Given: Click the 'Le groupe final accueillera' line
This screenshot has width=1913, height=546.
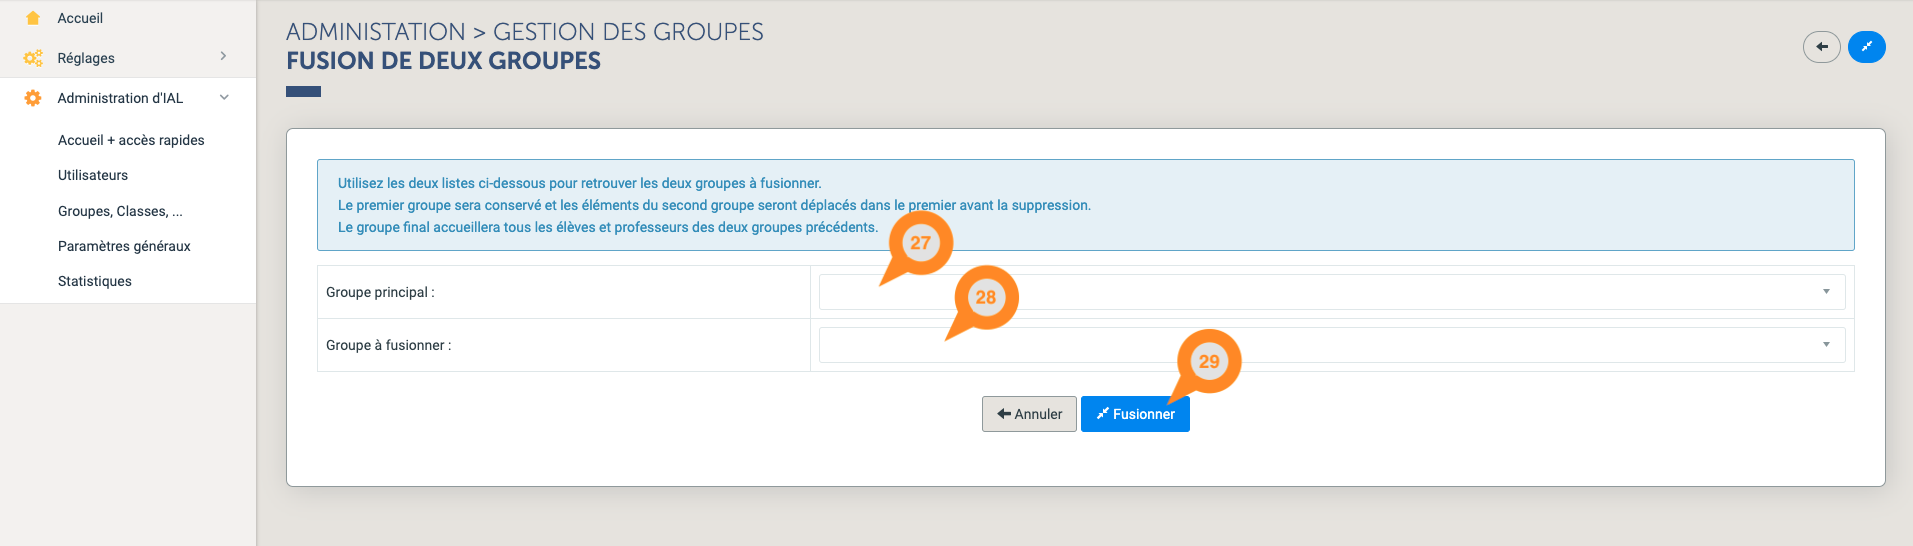Looking at the screenshot, I should tap(608, 227).
